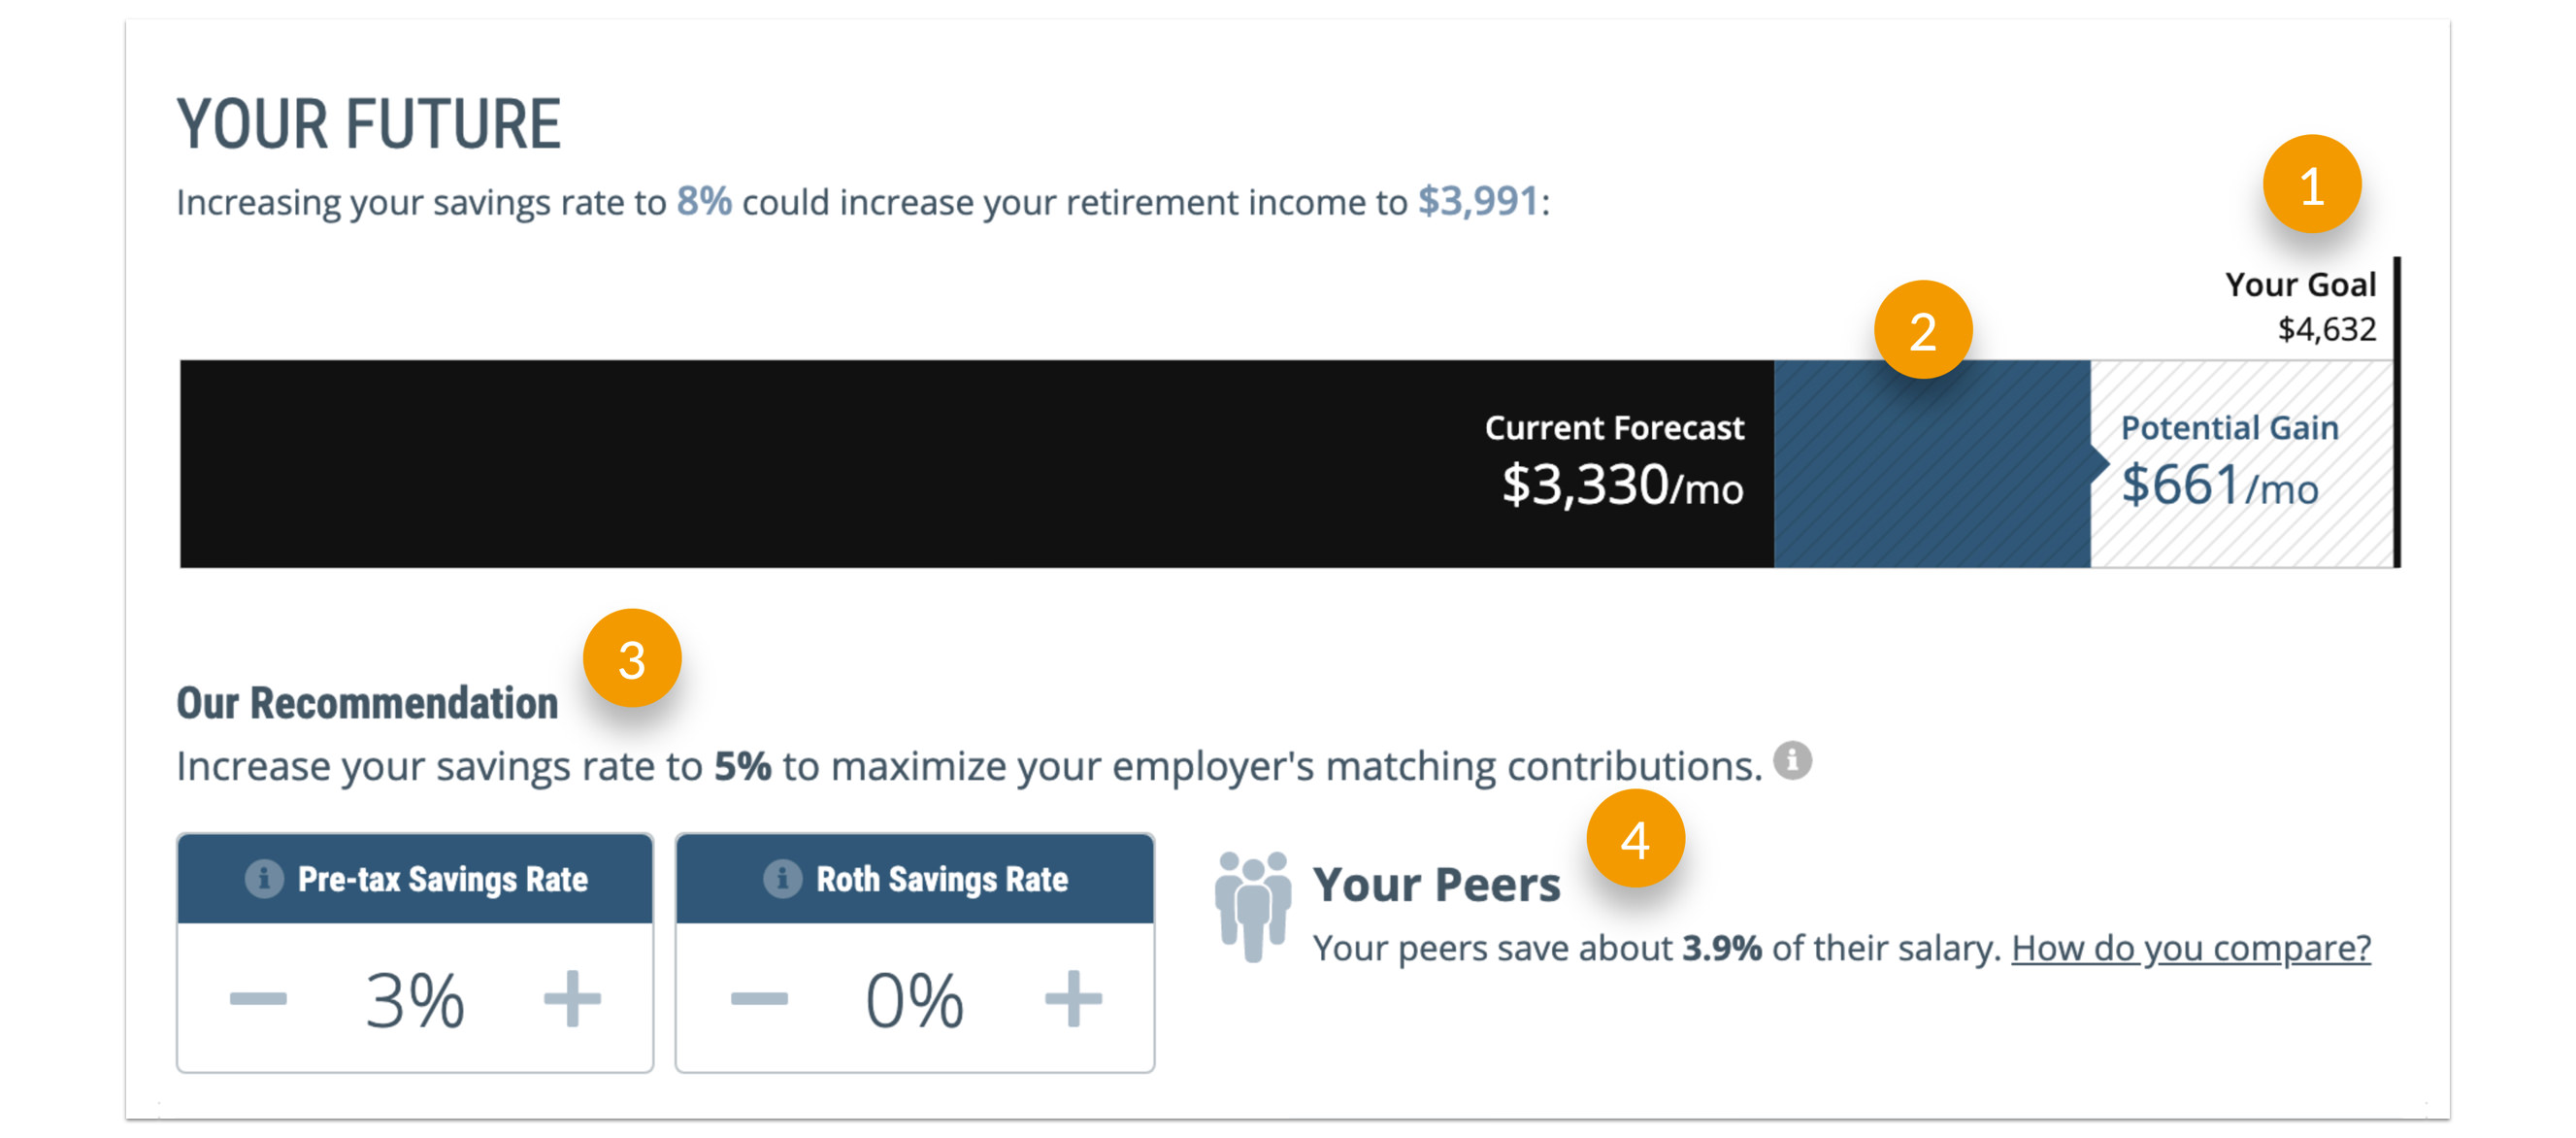
Task: Click the Roth 0% value field
Action: coord(914,1000)
